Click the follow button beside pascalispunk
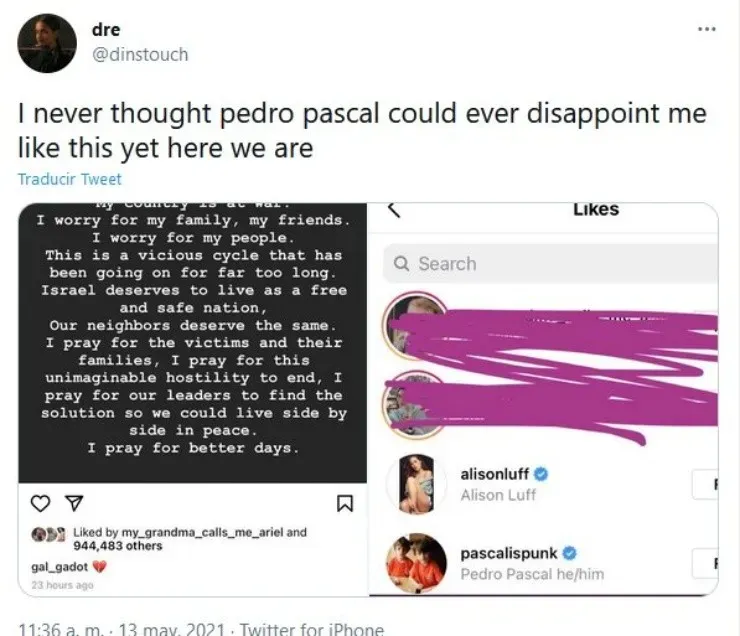 tap(705, 563)
